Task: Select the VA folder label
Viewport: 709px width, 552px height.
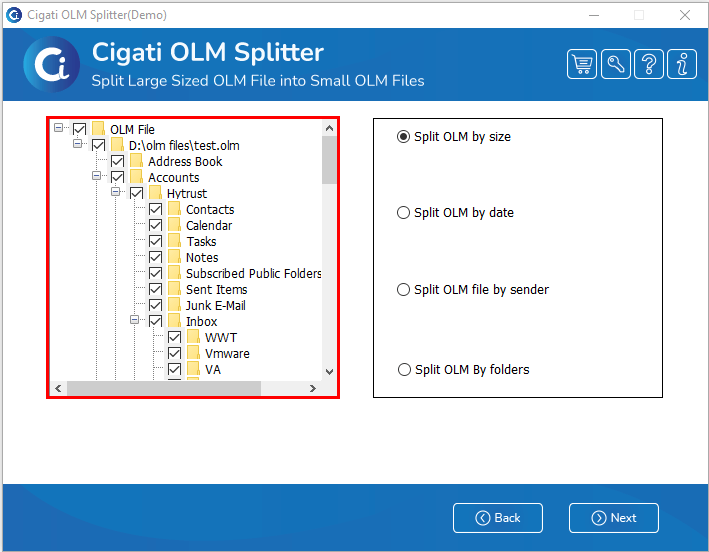Action: (213, 370)
